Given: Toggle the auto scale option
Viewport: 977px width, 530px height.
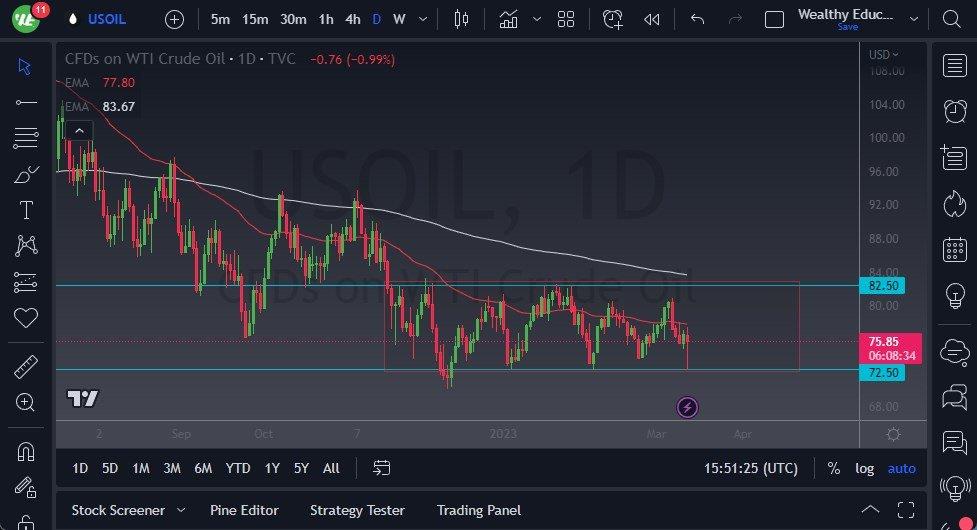Looking at the screenshot, I should point(901,468).
